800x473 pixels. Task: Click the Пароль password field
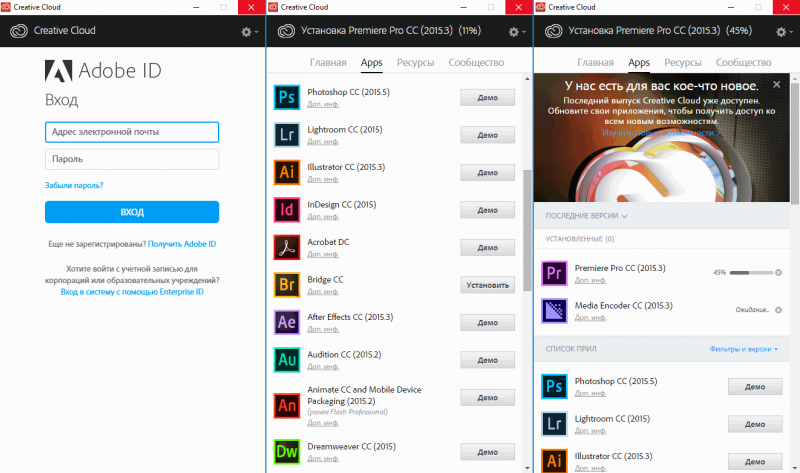132,159
